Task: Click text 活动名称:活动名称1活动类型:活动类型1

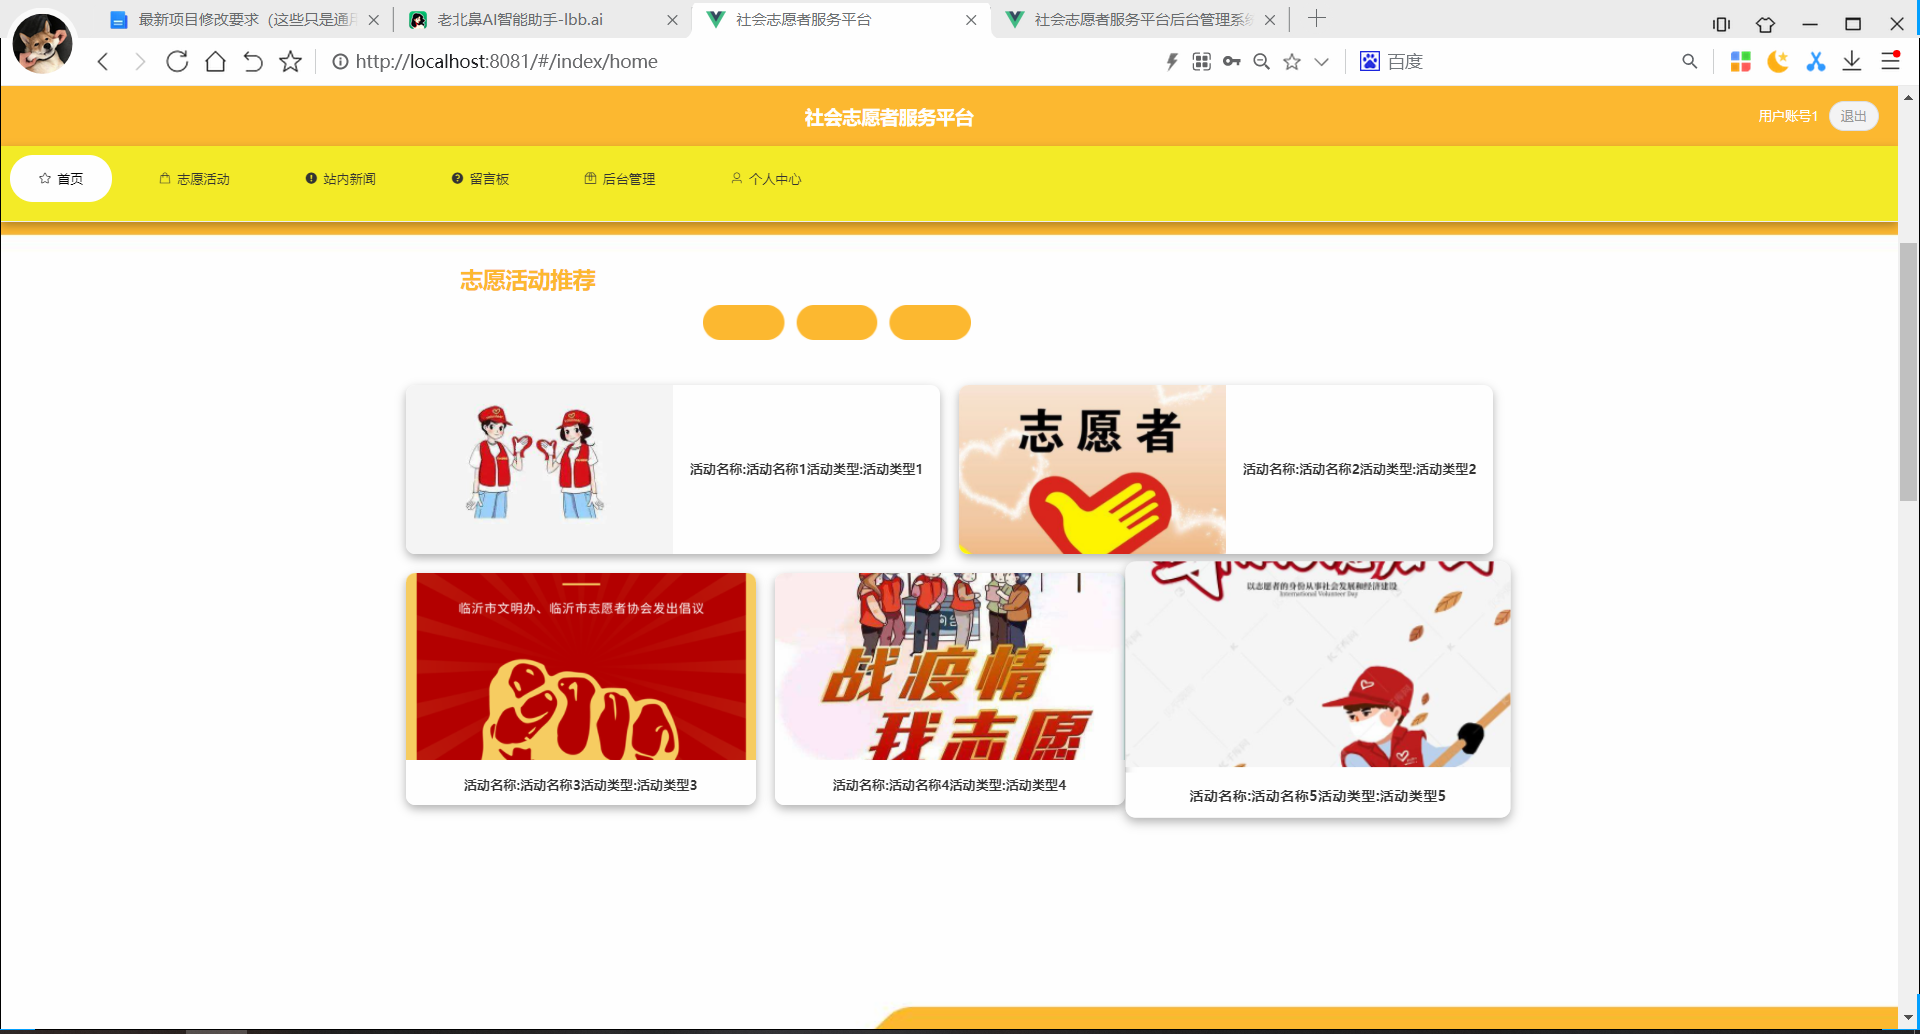Action: tap(806, 469)
